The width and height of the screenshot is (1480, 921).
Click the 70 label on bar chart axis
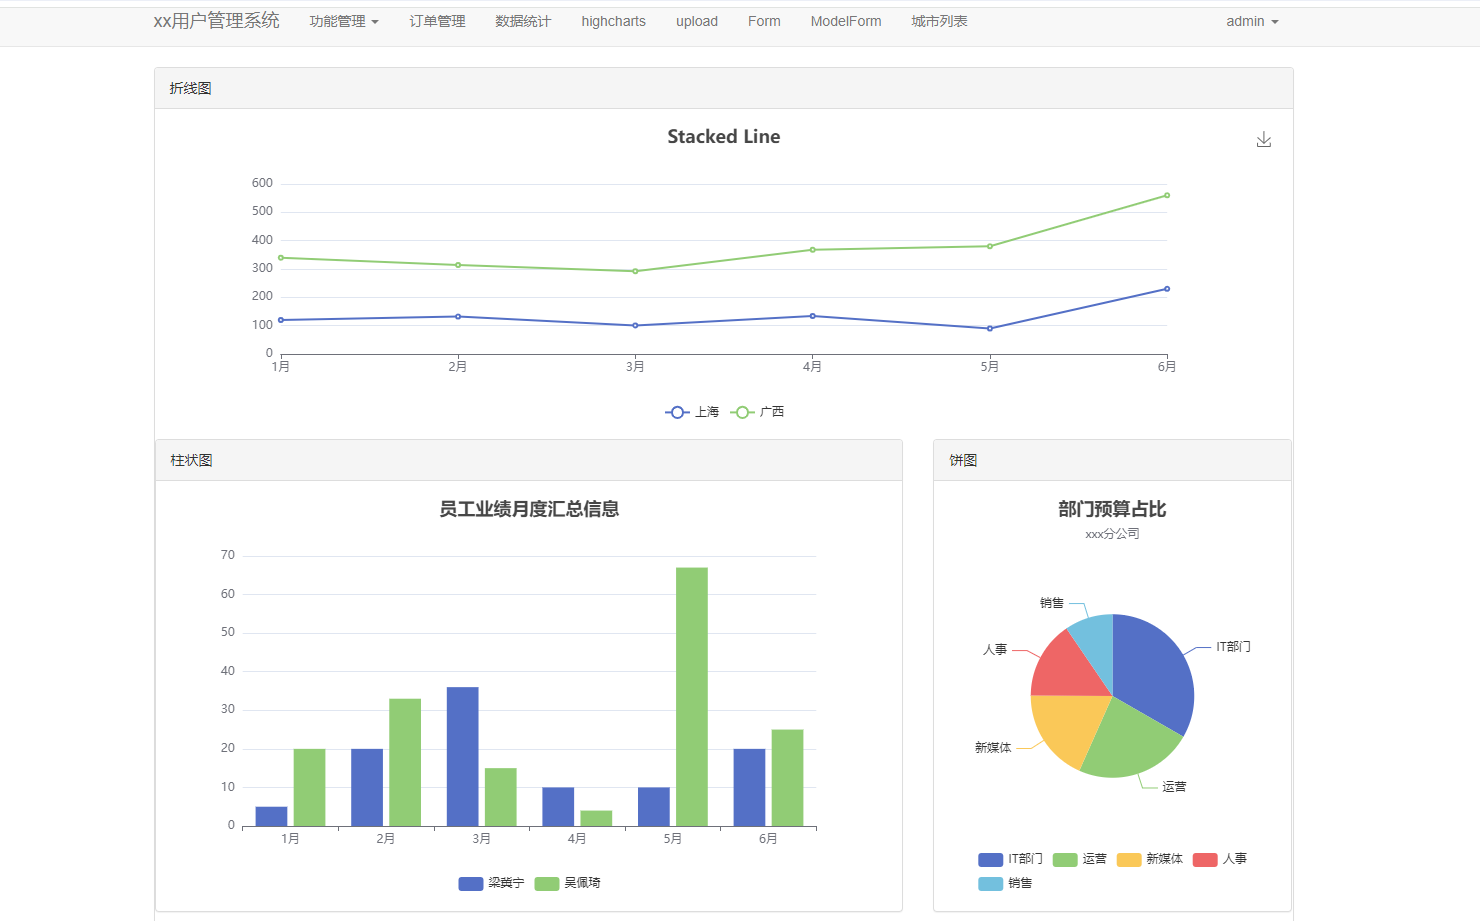[228, 555]
